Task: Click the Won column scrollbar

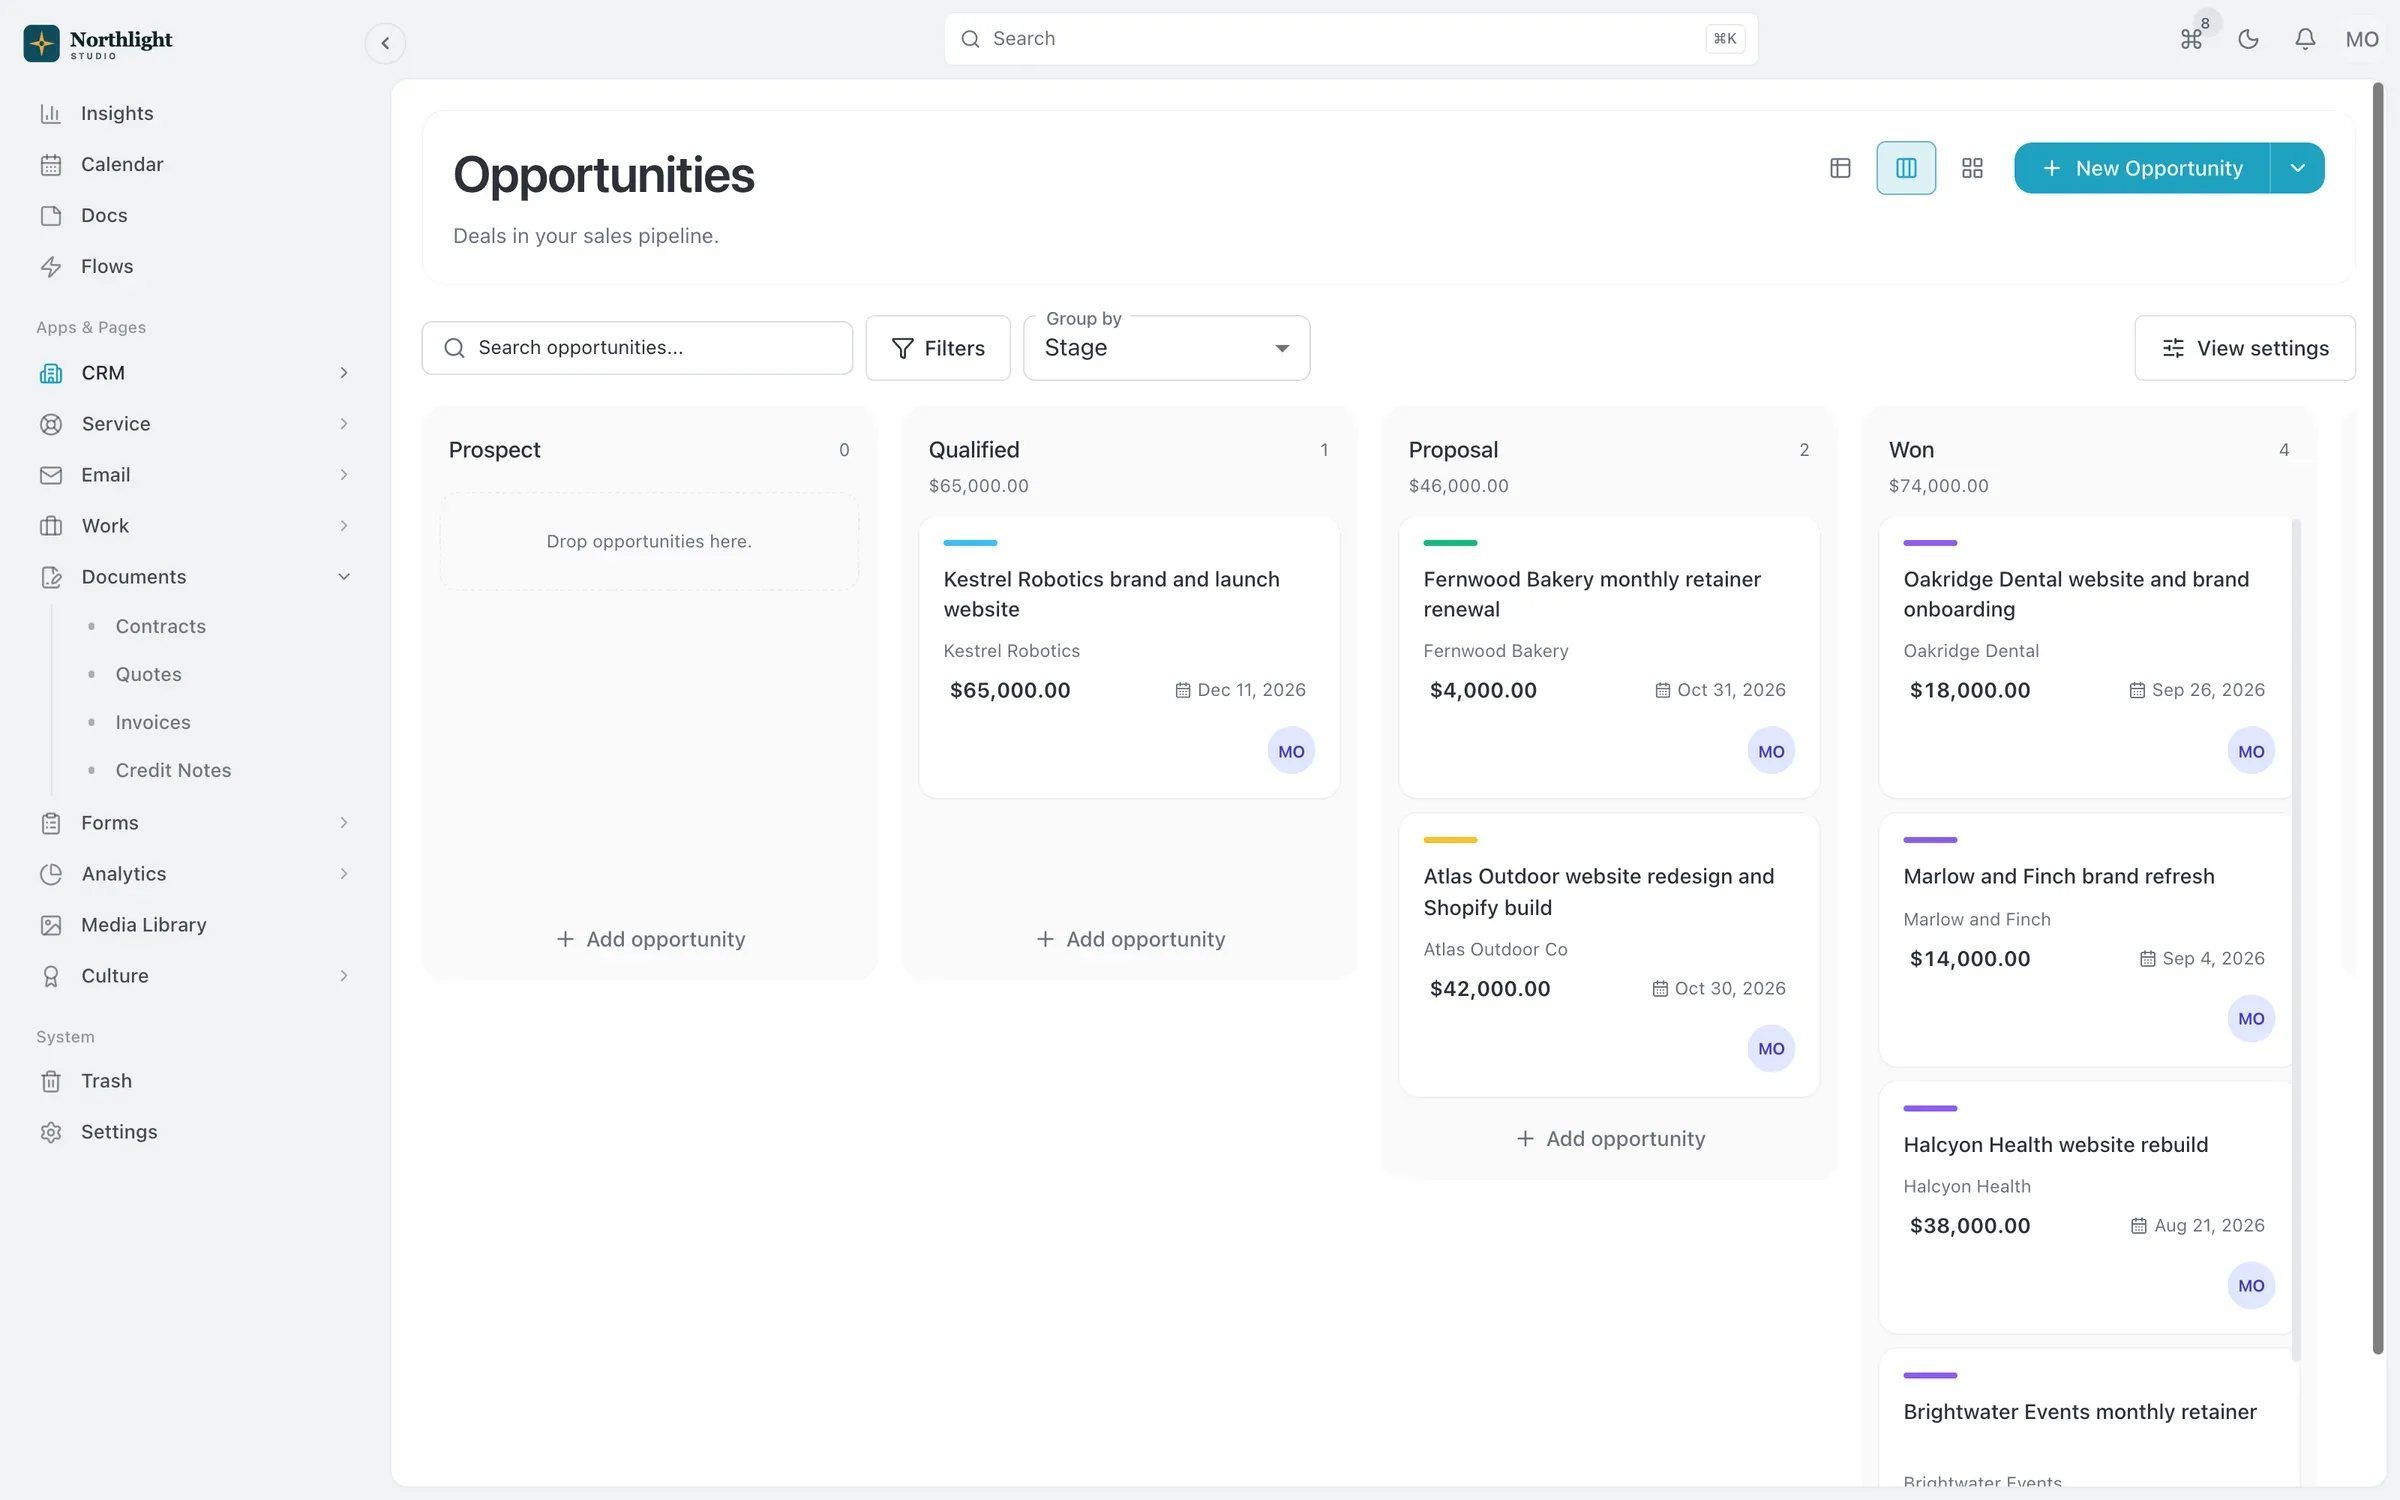Action: coord(2296,940)
